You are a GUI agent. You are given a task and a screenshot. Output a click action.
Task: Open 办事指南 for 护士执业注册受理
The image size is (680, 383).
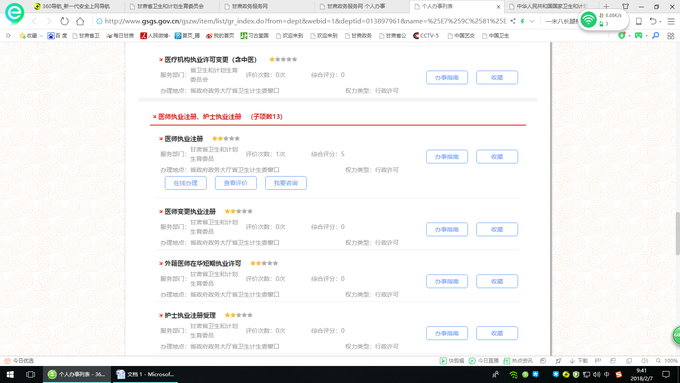pos(447,333)
